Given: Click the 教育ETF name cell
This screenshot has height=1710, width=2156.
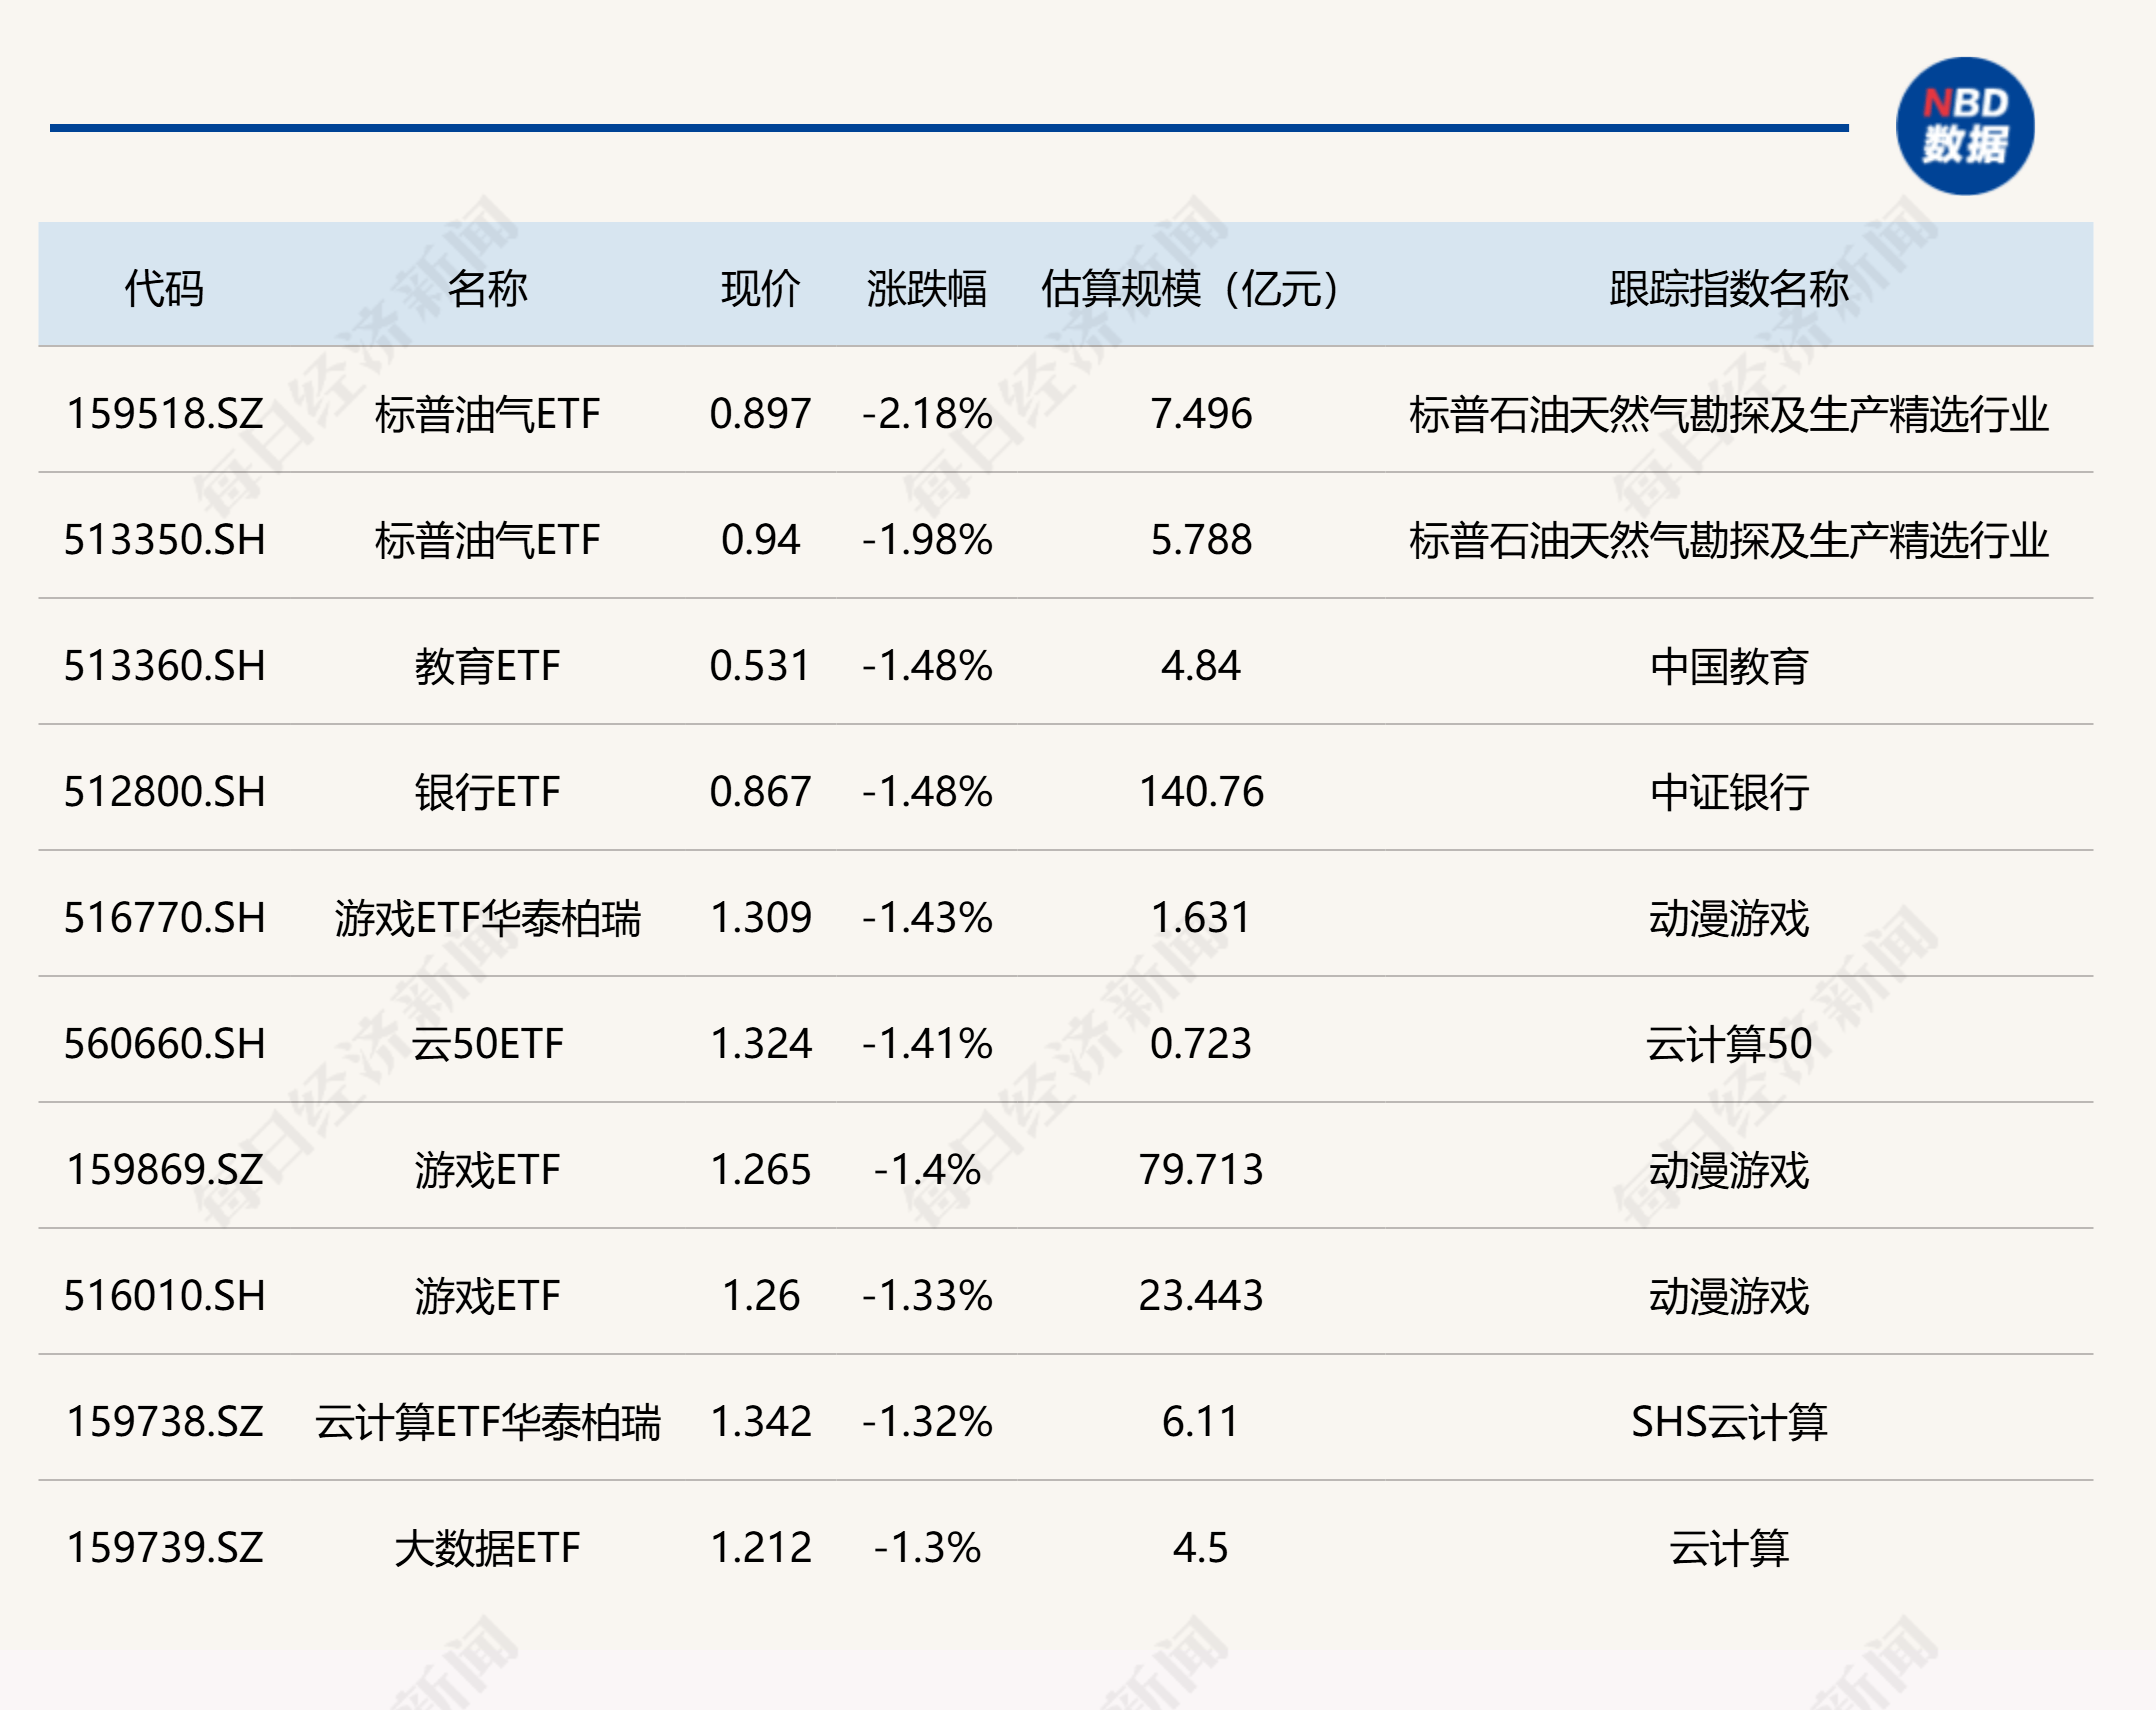Looking at the screenshot, I should [x=487, y=666].
